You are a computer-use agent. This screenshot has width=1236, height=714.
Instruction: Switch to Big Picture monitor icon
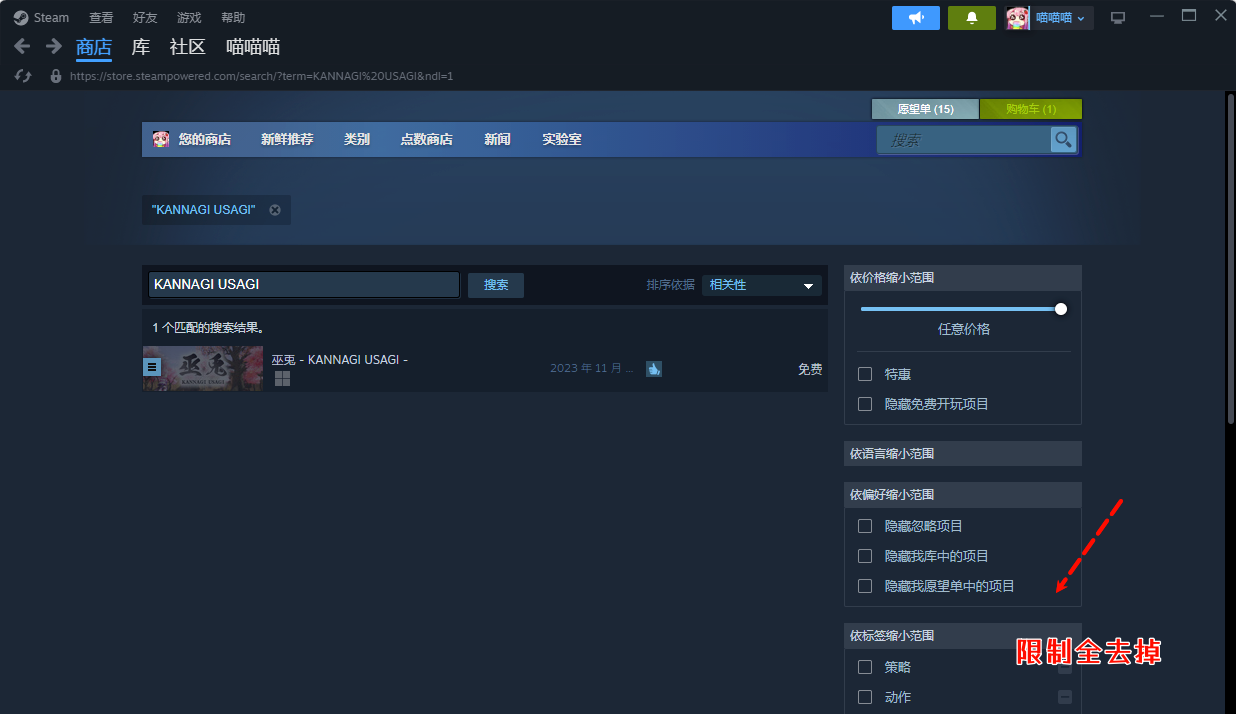(1118, 18)
